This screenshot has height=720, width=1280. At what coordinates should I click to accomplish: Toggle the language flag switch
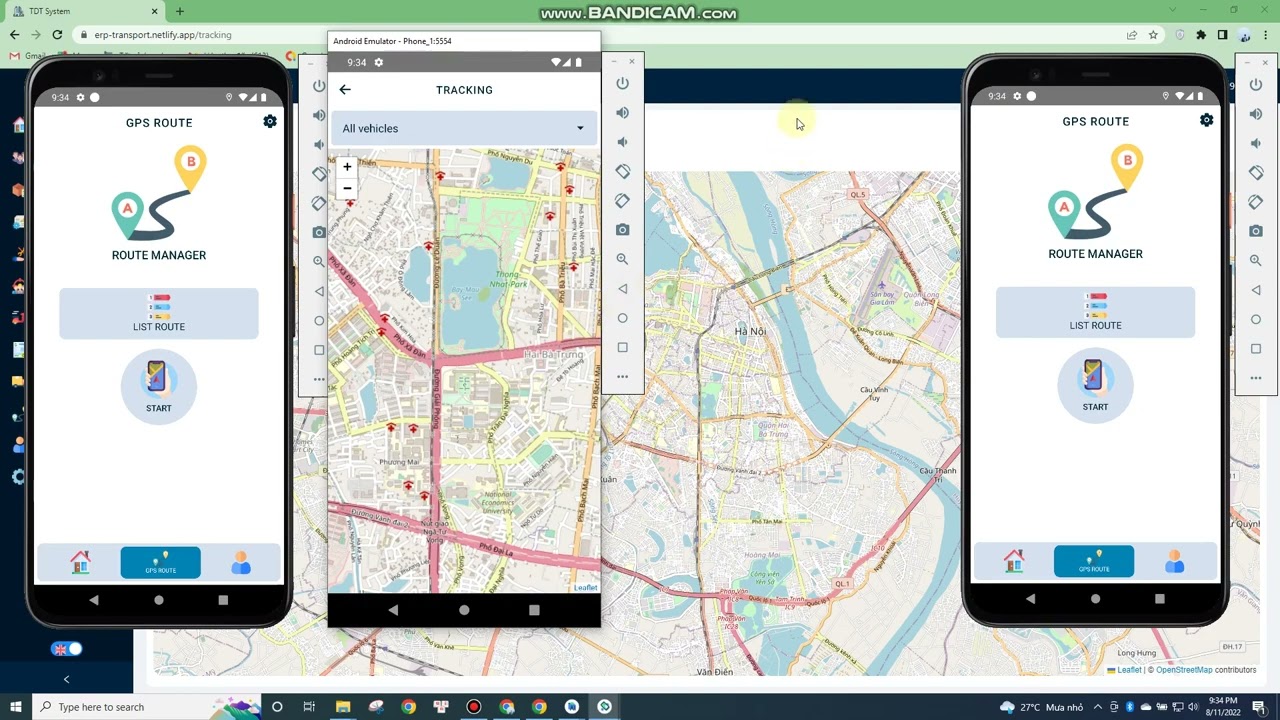[x=67, y=649]
